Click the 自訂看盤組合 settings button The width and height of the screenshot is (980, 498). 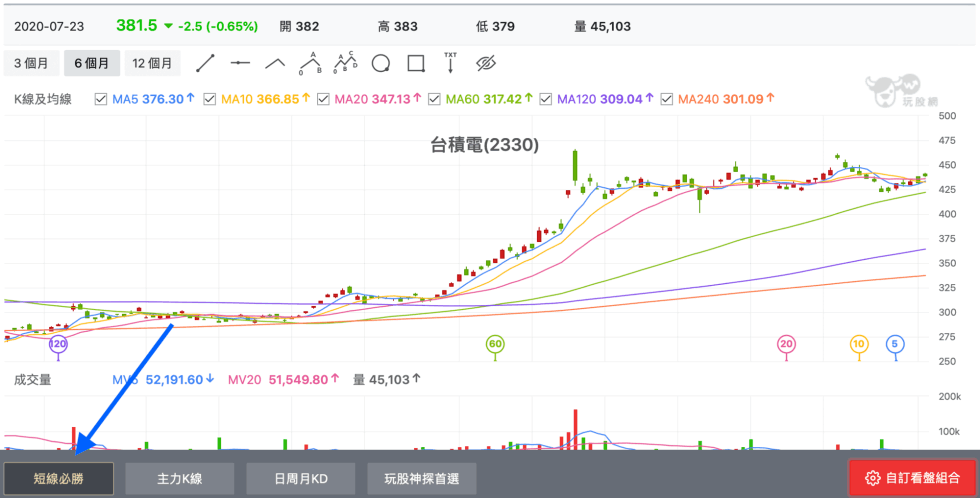click(912, 478)
